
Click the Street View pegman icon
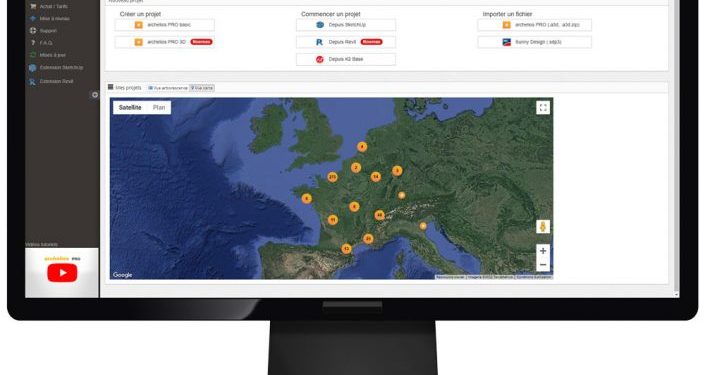(543, 227)
